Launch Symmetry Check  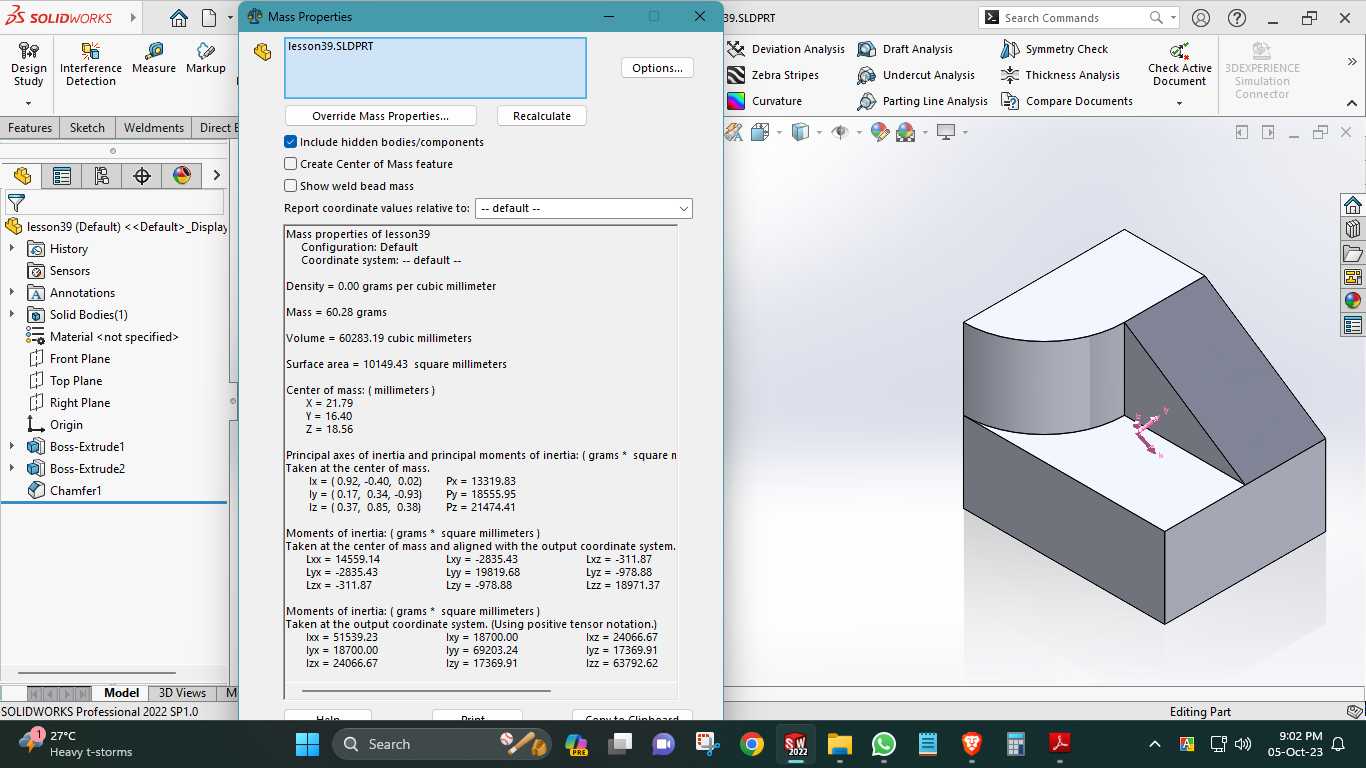tap(1054, 49)
